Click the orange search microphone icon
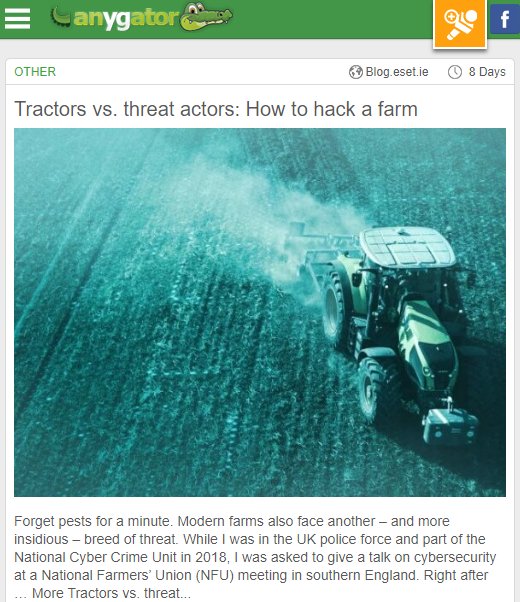The height and width of the screenshot is (602, 520). click(460, 24)
